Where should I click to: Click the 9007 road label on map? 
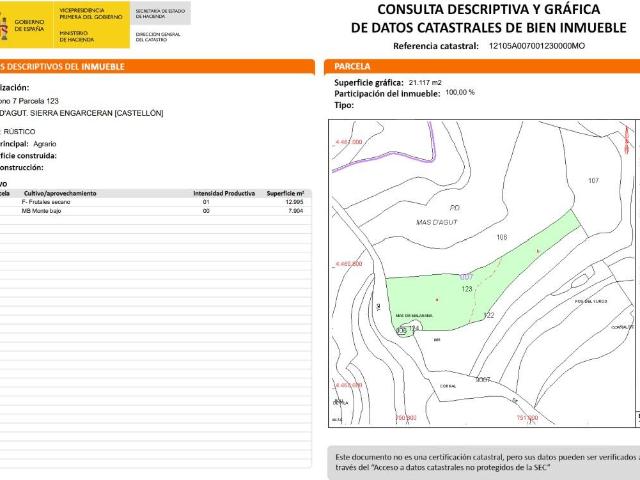(x=483, y=380)
